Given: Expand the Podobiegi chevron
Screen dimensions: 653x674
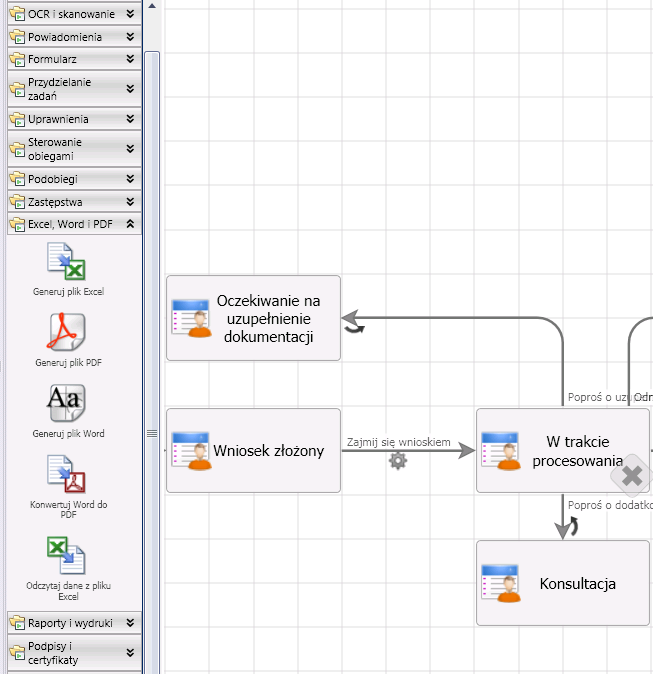Looking at the screenshot, I should point(130,179).
